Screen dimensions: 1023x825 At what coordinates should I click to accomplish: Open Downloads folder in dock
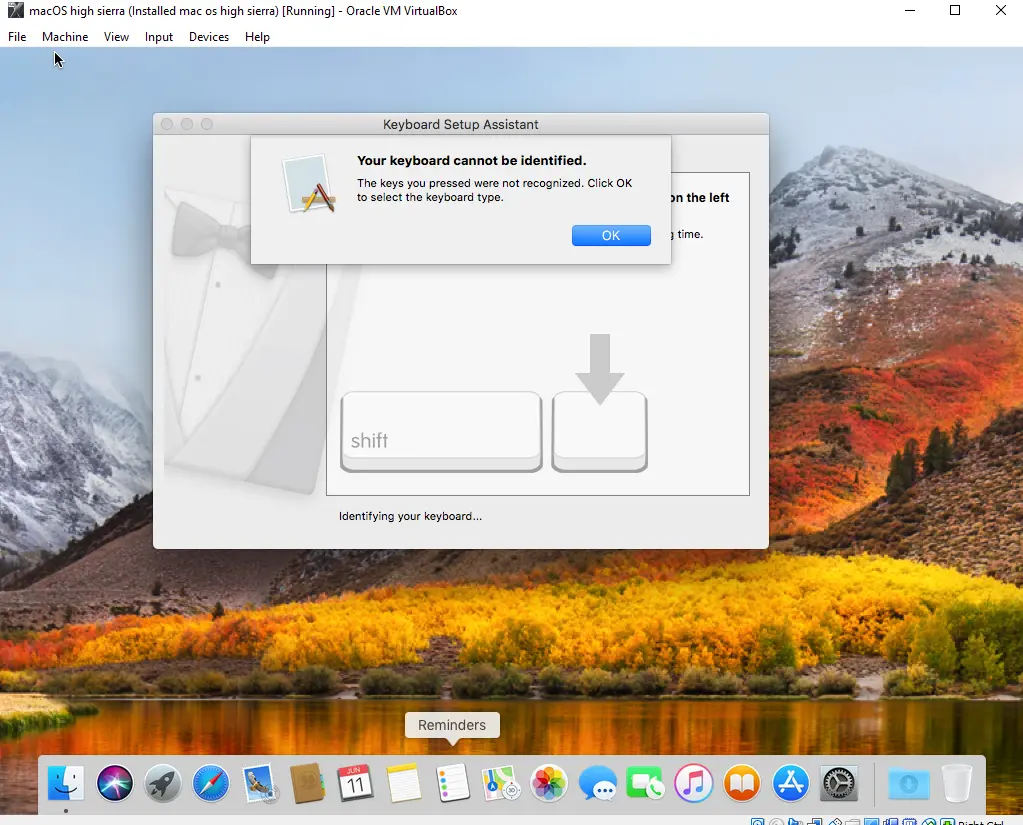tap(909, 783)
